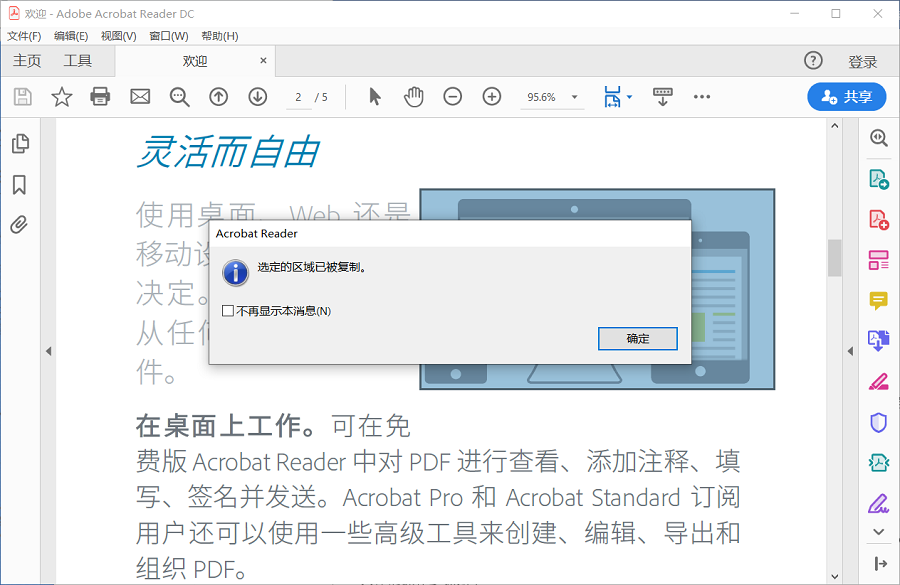
Task: Open 窗口(W) menu
Action: click(169, 36)
